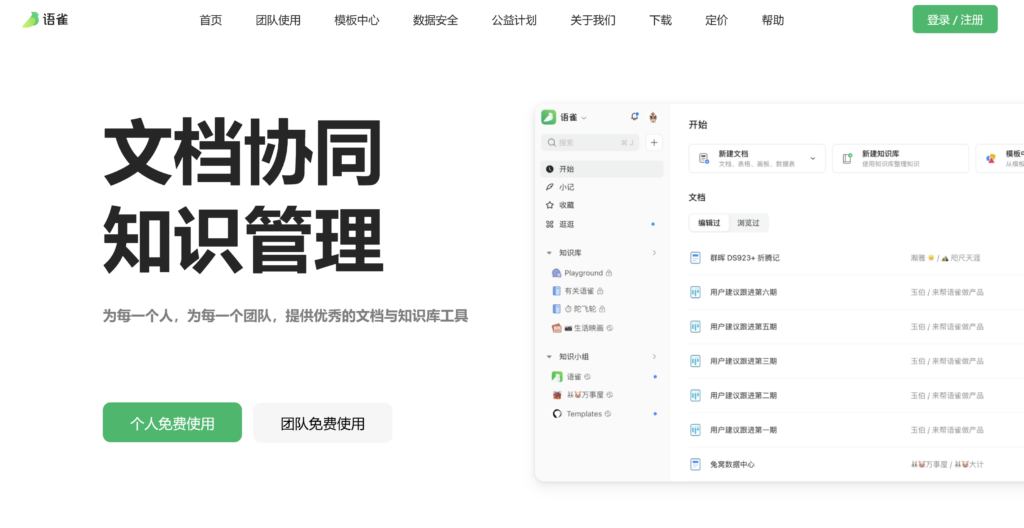
Task: Click the 搜索 search field in sidebar
Action: [590, 142]
